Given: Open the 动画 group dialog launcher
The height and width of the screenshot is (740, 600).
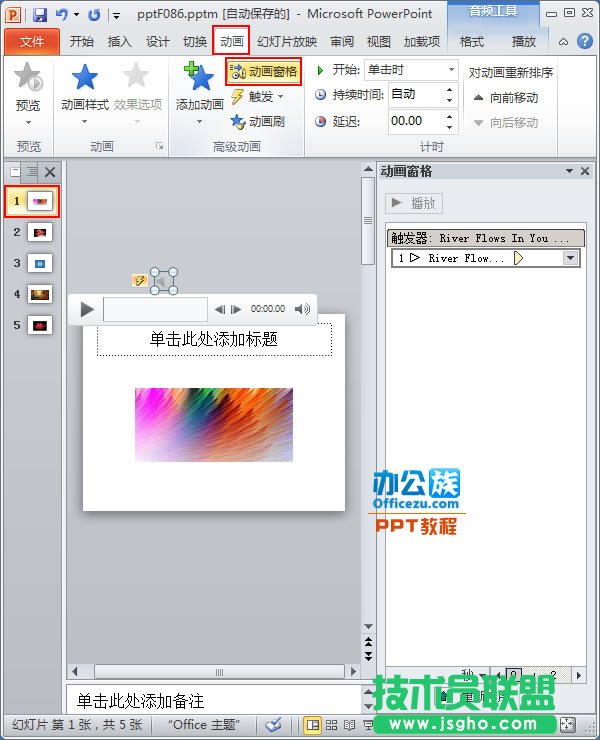Looking at the screenshot, I should 160,146.
